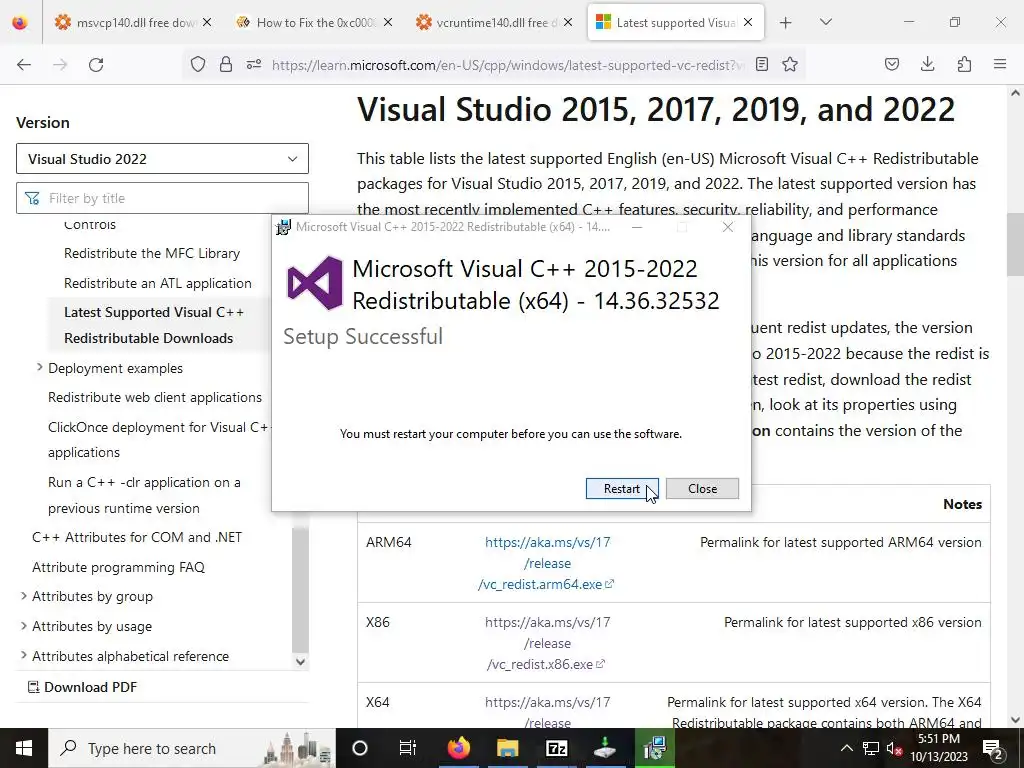Select Latest Supported Visual C++ Redistributable Downloads
Viewport: 1024px width, 768px height.
click(x=153, y=325)
